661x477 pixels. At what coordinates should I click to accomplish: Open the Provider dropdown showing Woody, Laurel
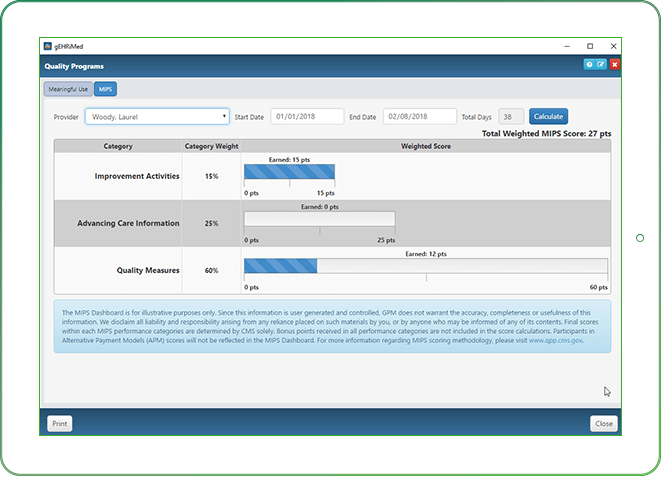(157, 117)
